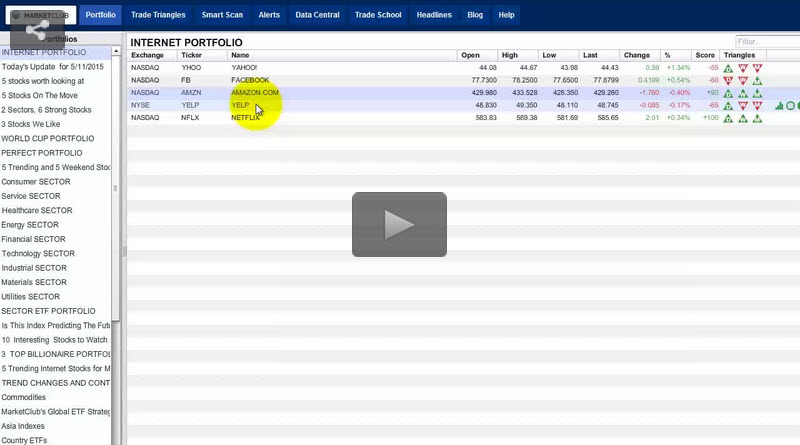Select Healthcare SECTOR portfolio

pyautogui.click(x=37, y=210)
